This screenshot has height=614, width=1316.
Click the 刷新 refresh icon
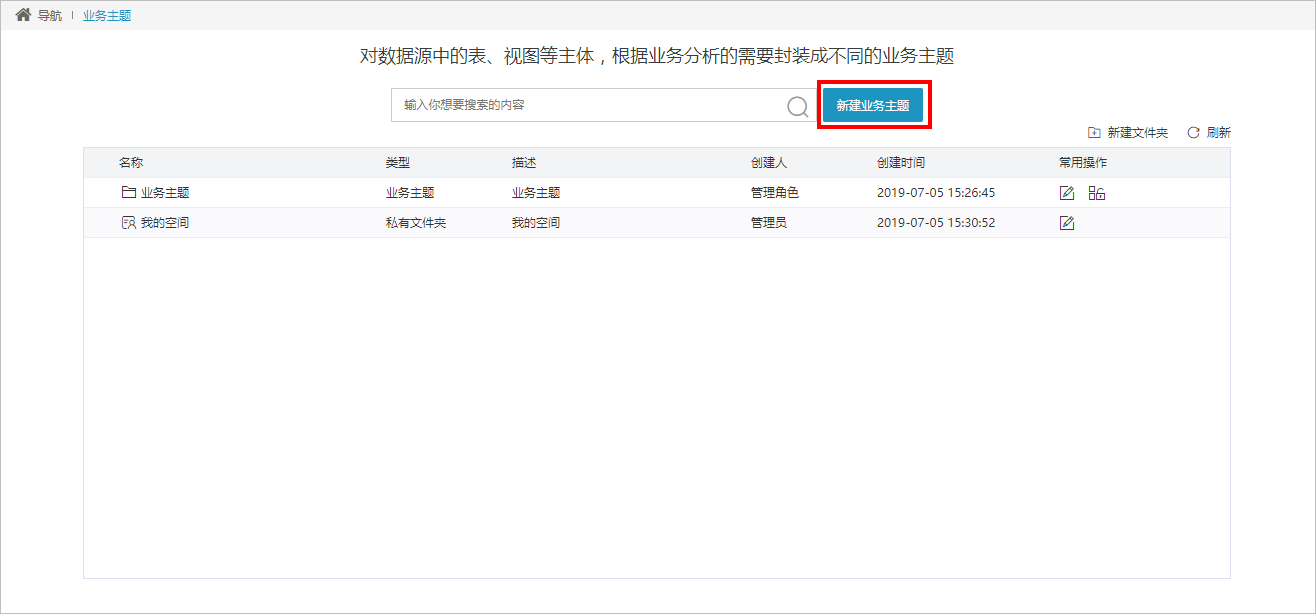tap(1193, 132)
